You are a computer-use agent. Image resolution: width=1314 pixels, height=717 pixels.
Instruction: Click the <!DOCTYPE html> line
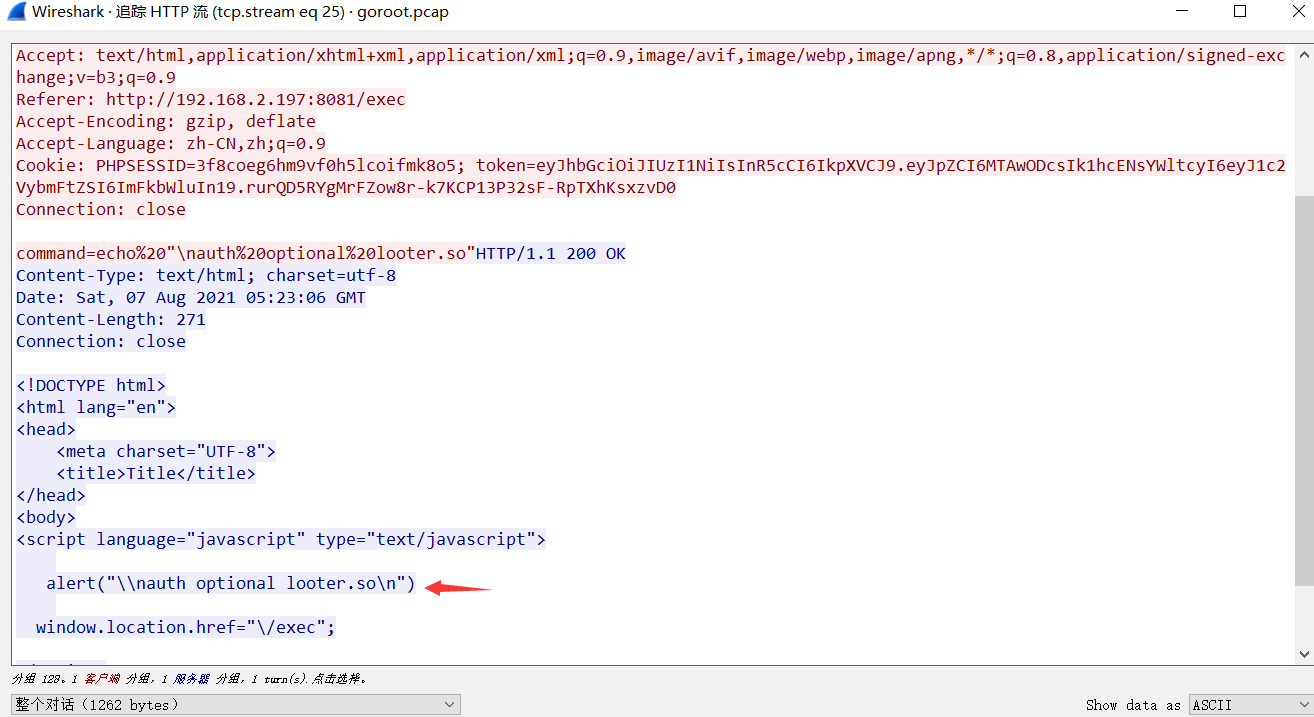[91, 385]
